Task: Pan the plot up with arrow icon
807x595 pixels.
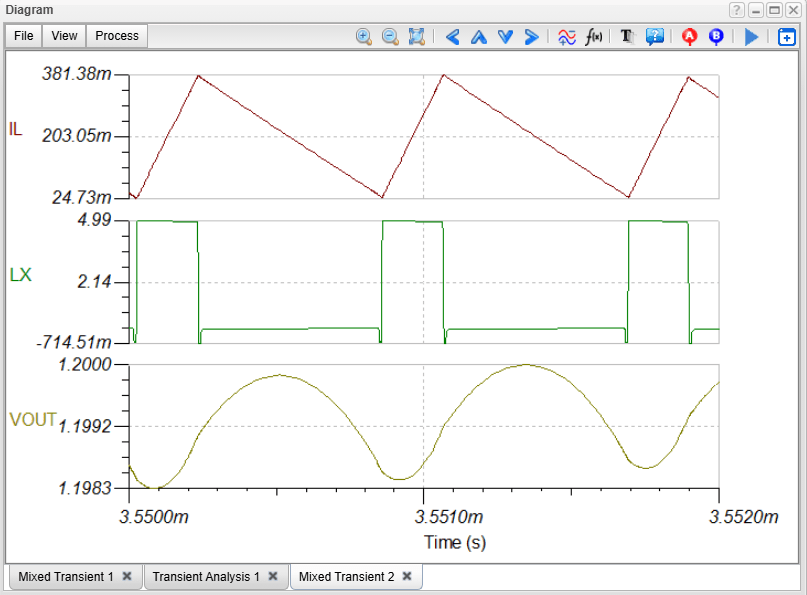Action: click(x=478, y=37)
